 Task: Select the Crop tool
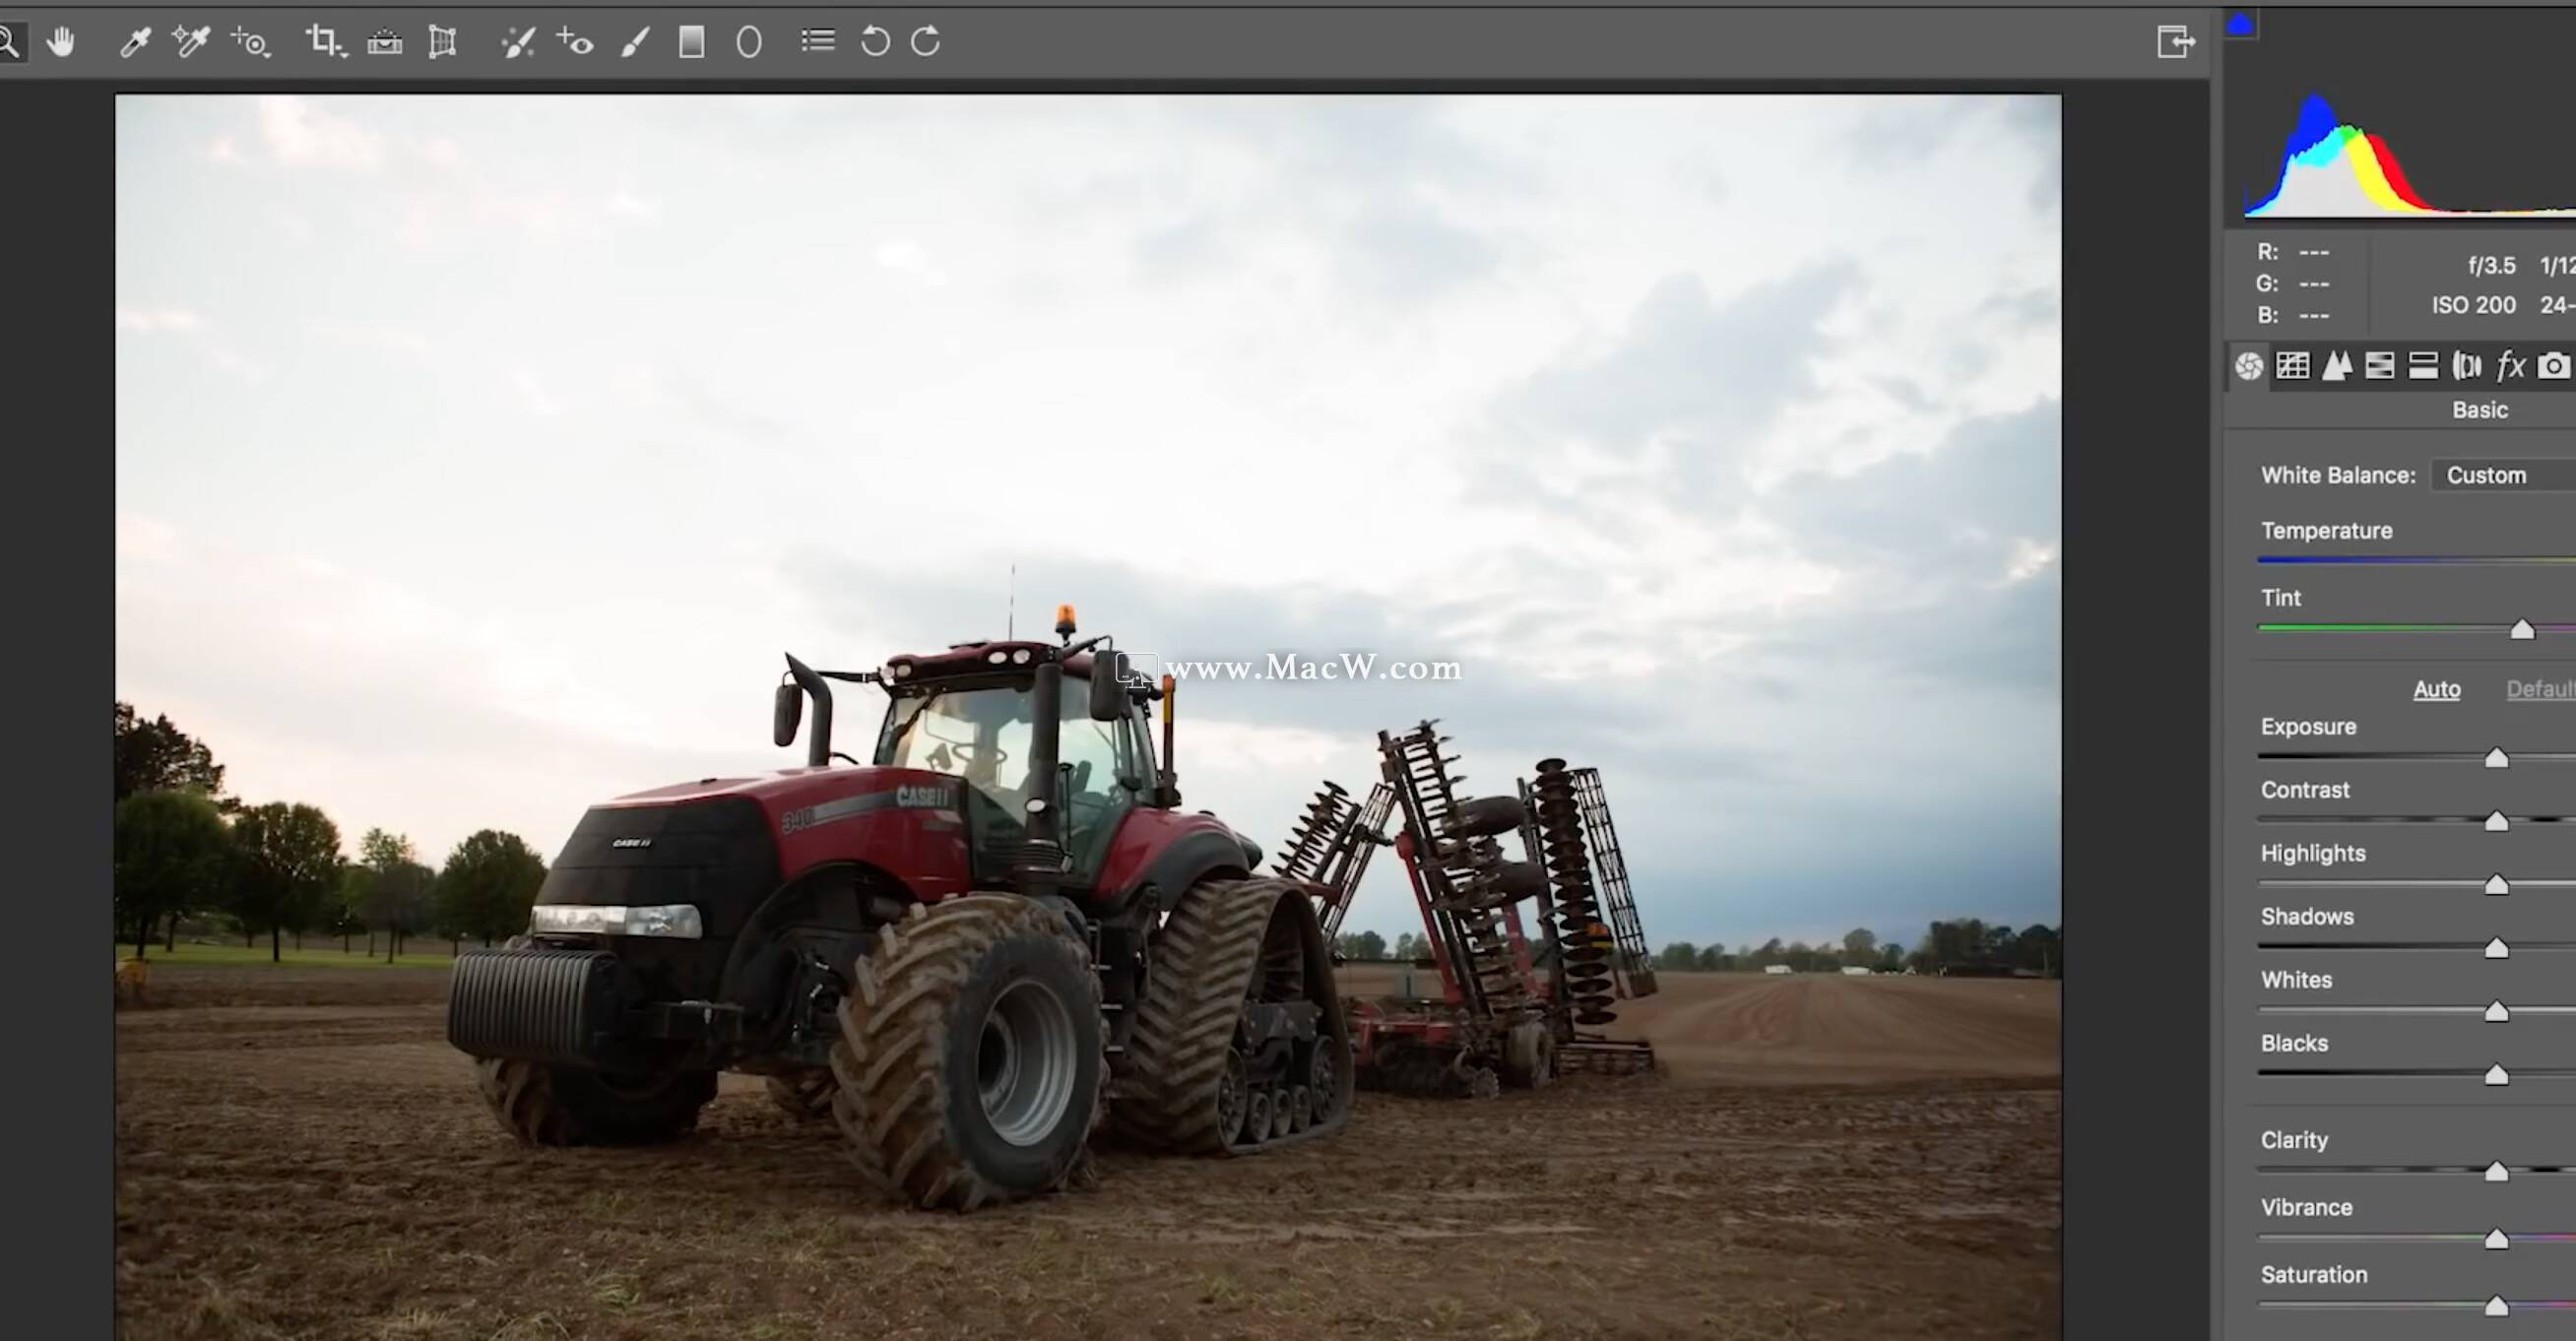tap(327, 41)
